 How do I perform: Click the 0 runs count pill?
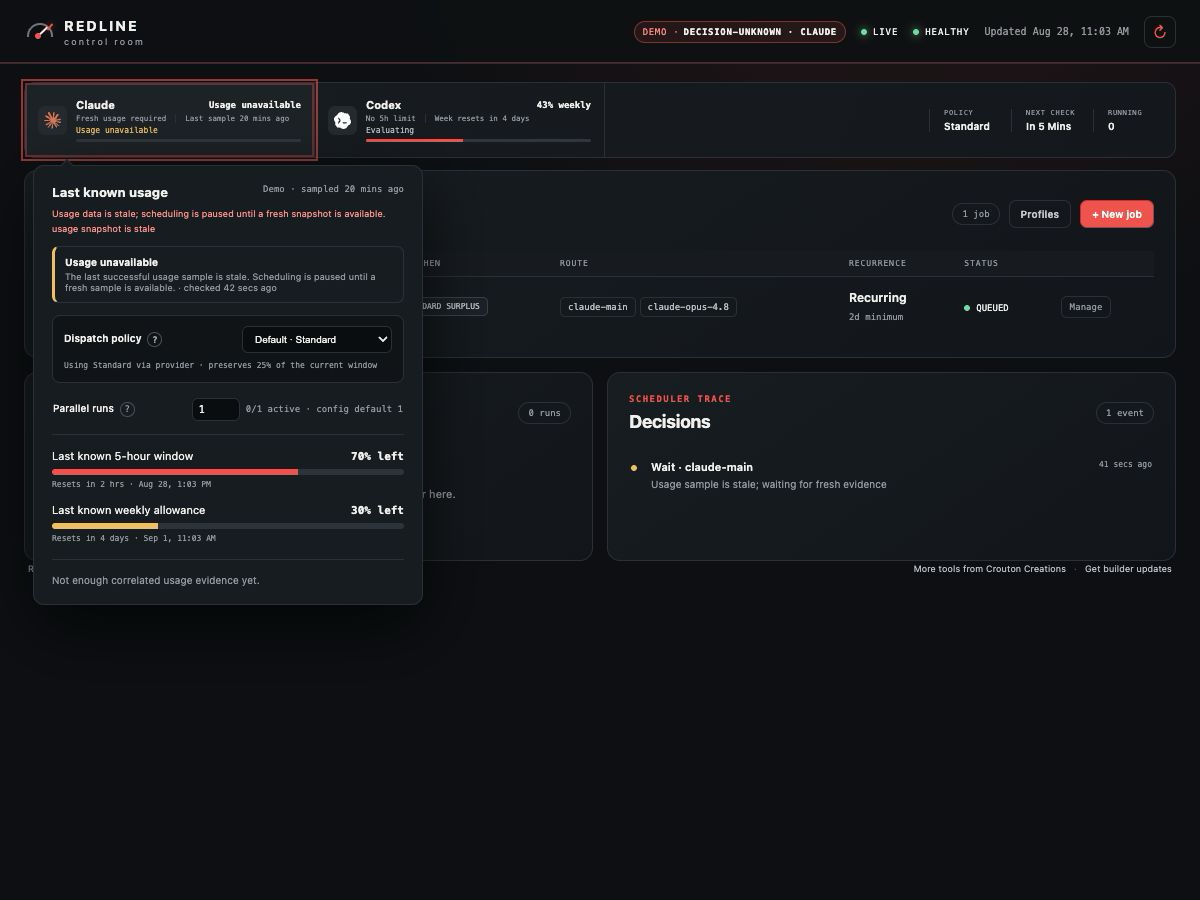pos(544,413)
